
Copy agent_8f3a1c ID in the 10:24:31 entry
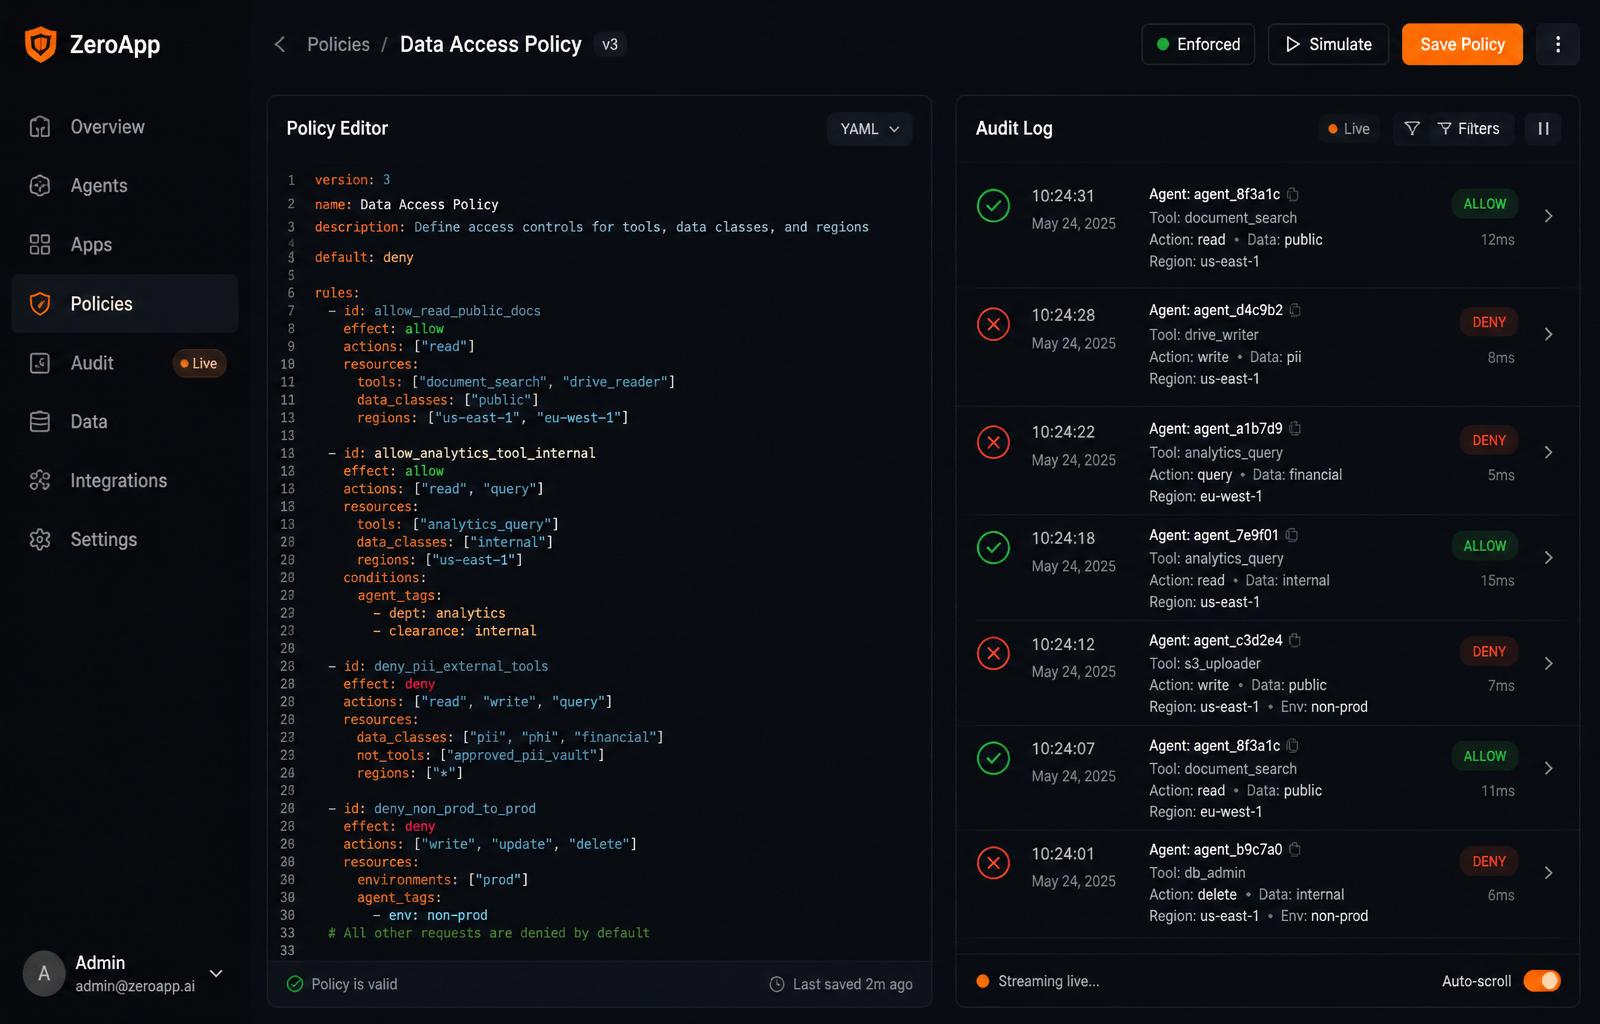click(1293, 194)
